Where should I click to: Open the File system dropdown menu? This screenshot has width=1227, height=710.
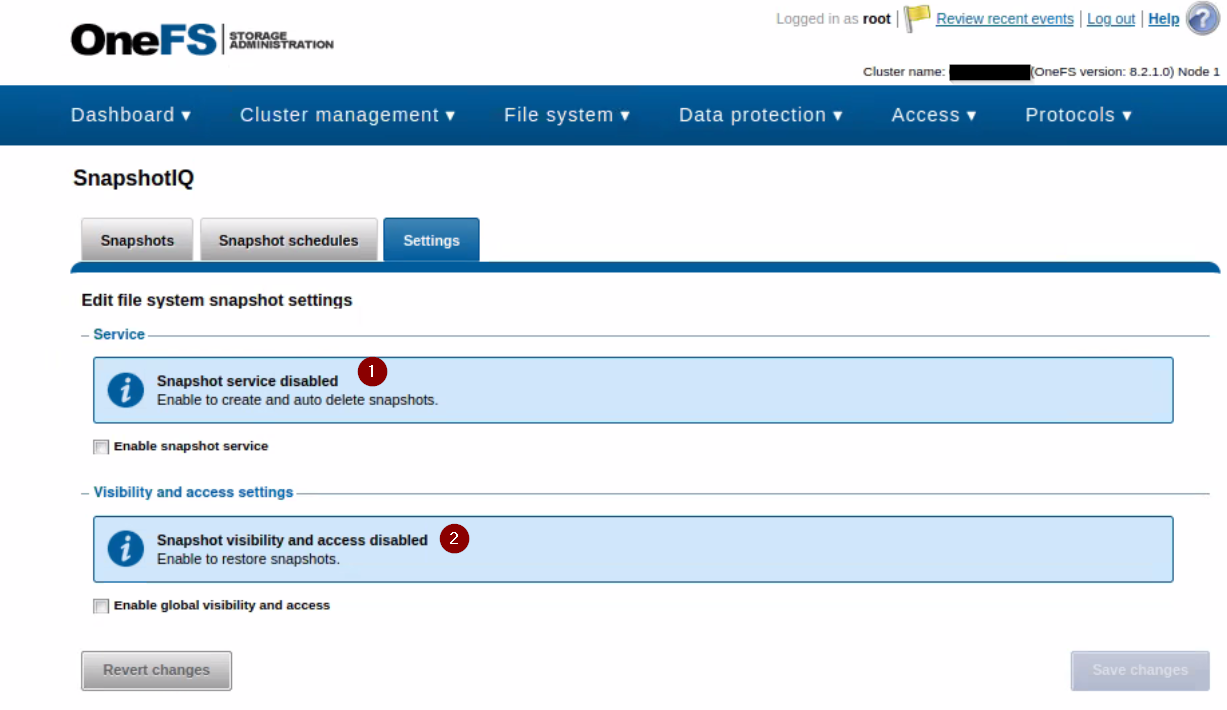(x=567, y=115)
